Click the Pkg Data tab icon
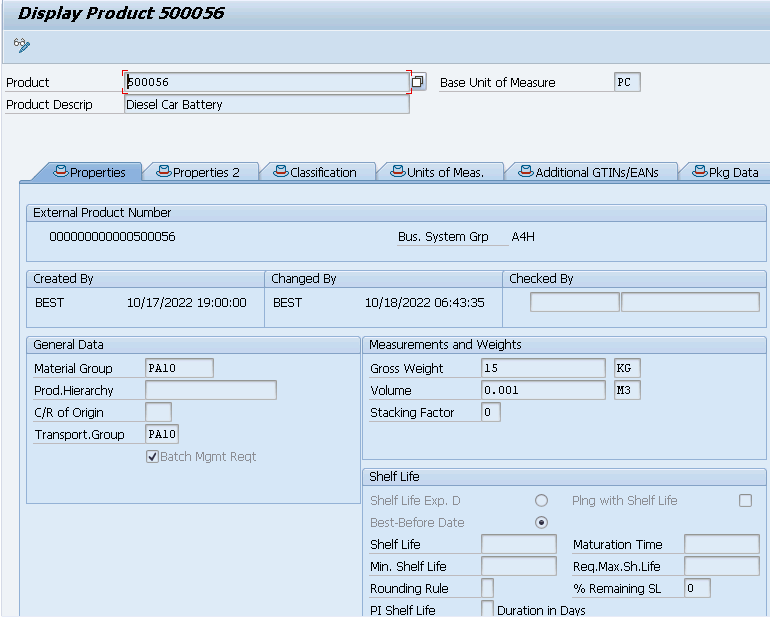This screenshot has height=620, width=770. click(699, 171)
